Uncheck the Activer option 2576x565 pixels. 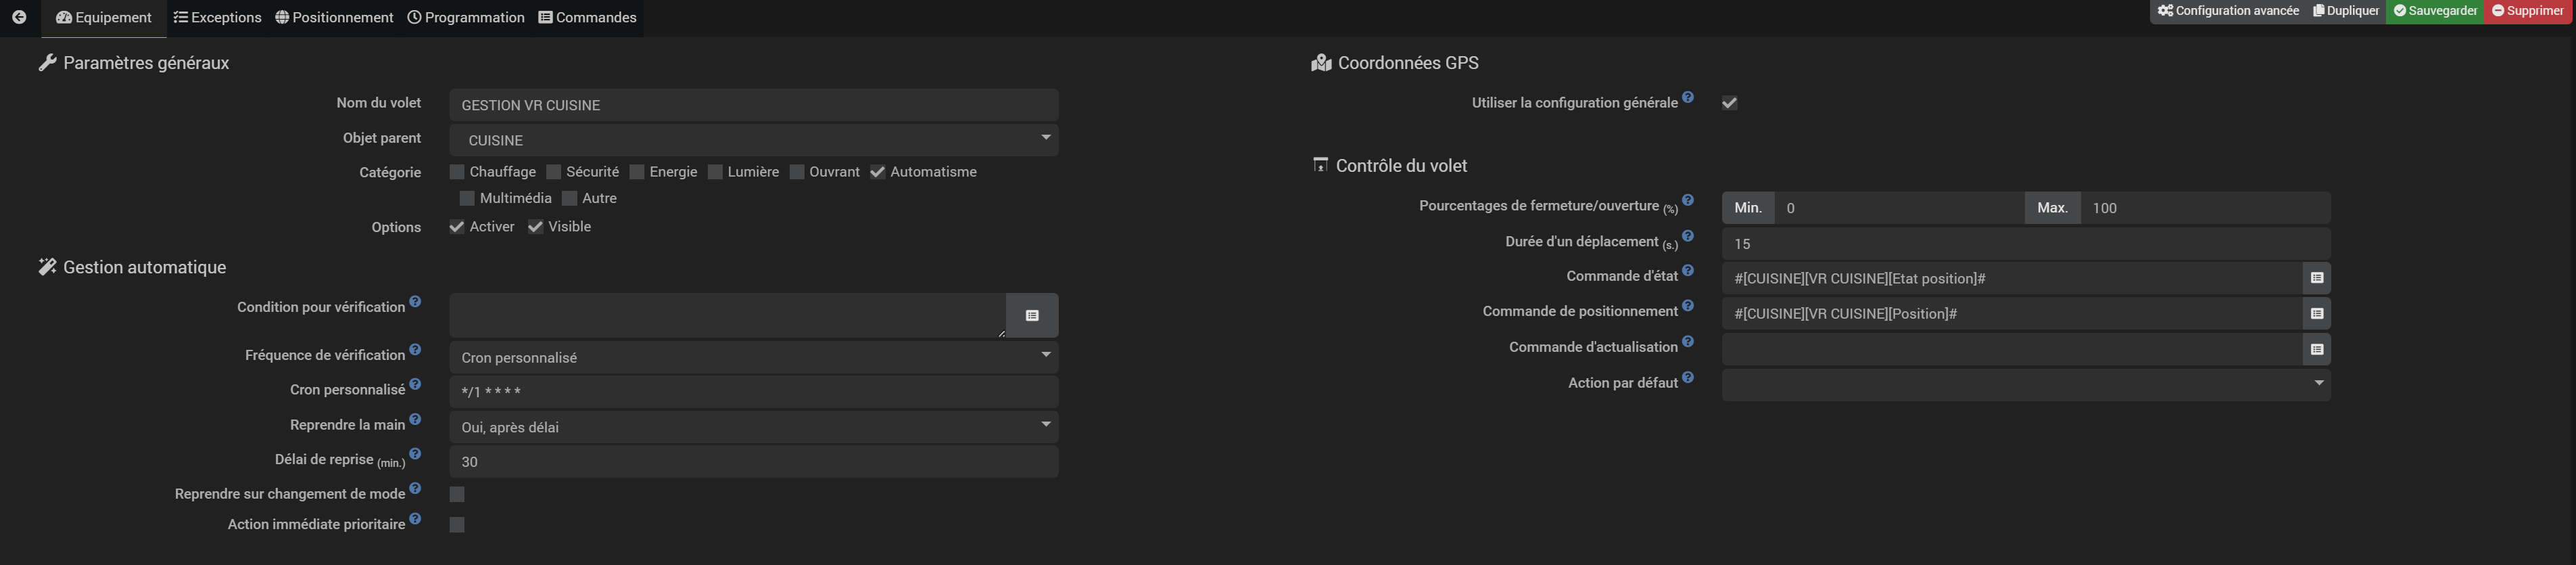point(457,227)
